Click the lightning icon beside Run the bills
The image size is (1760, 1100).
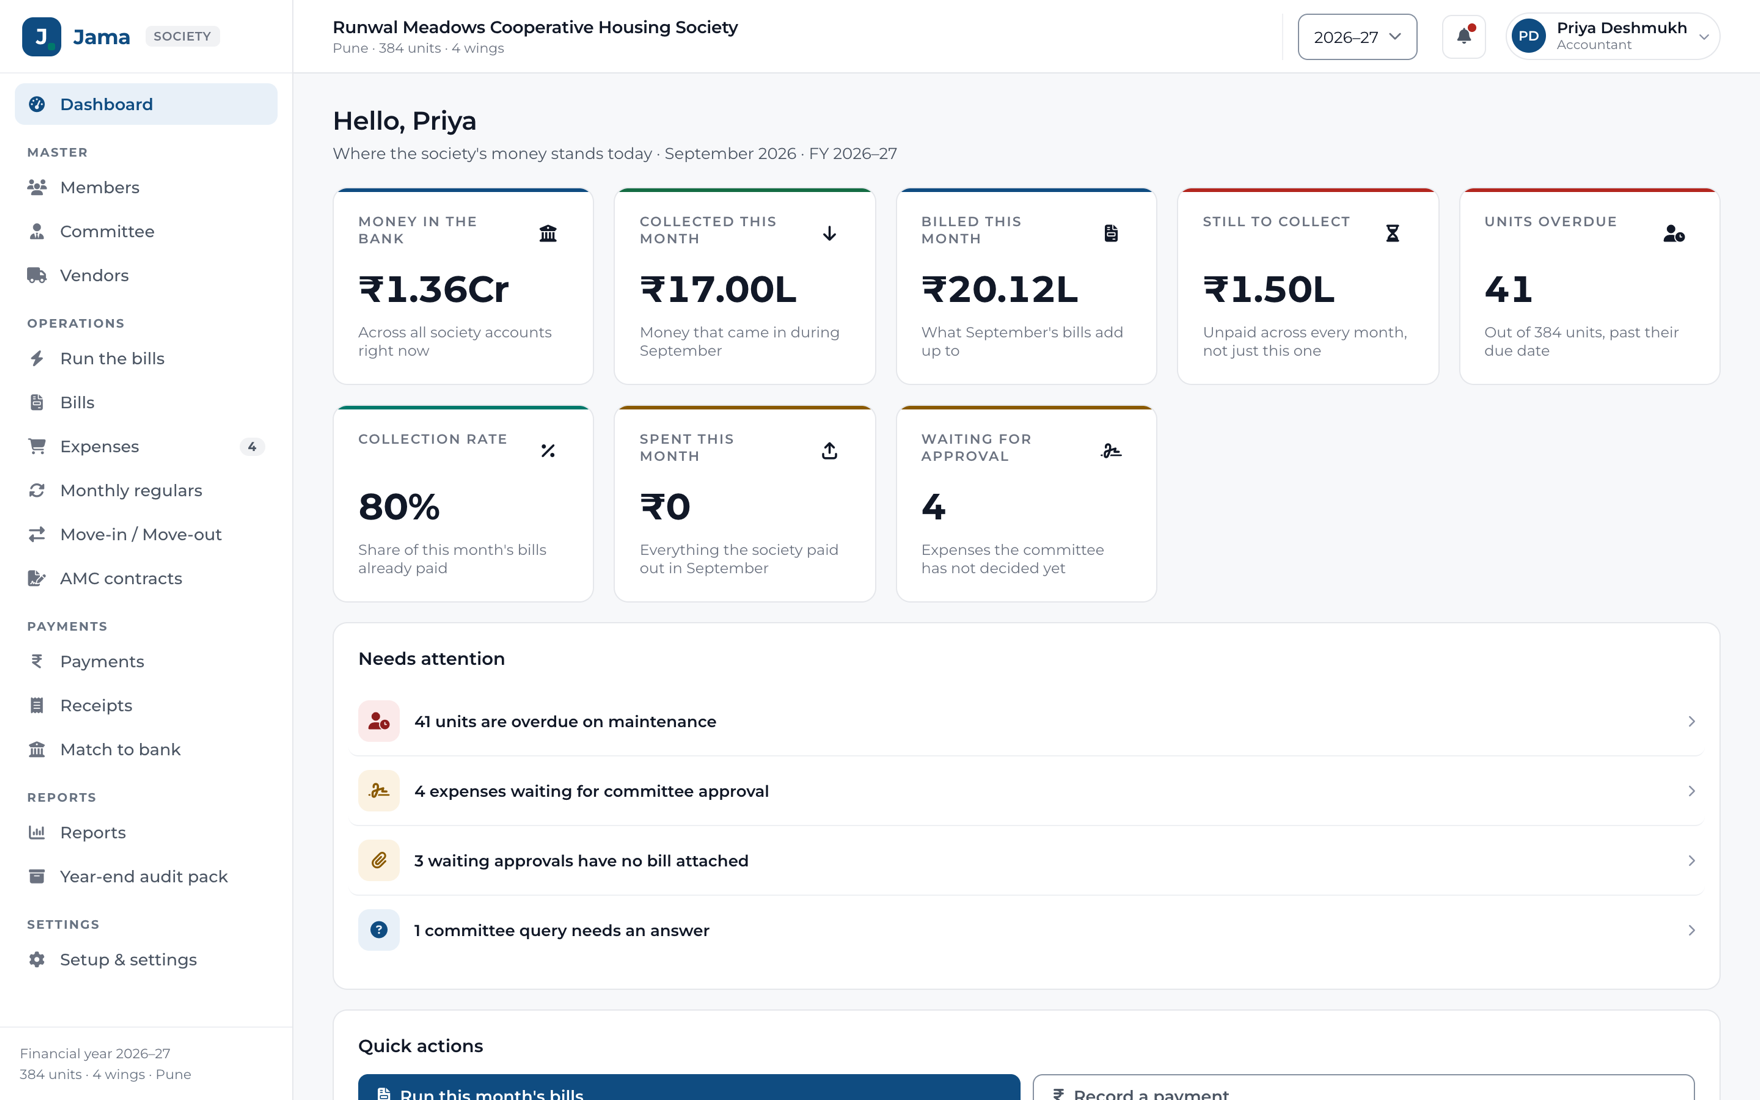[x=37, y=358]
